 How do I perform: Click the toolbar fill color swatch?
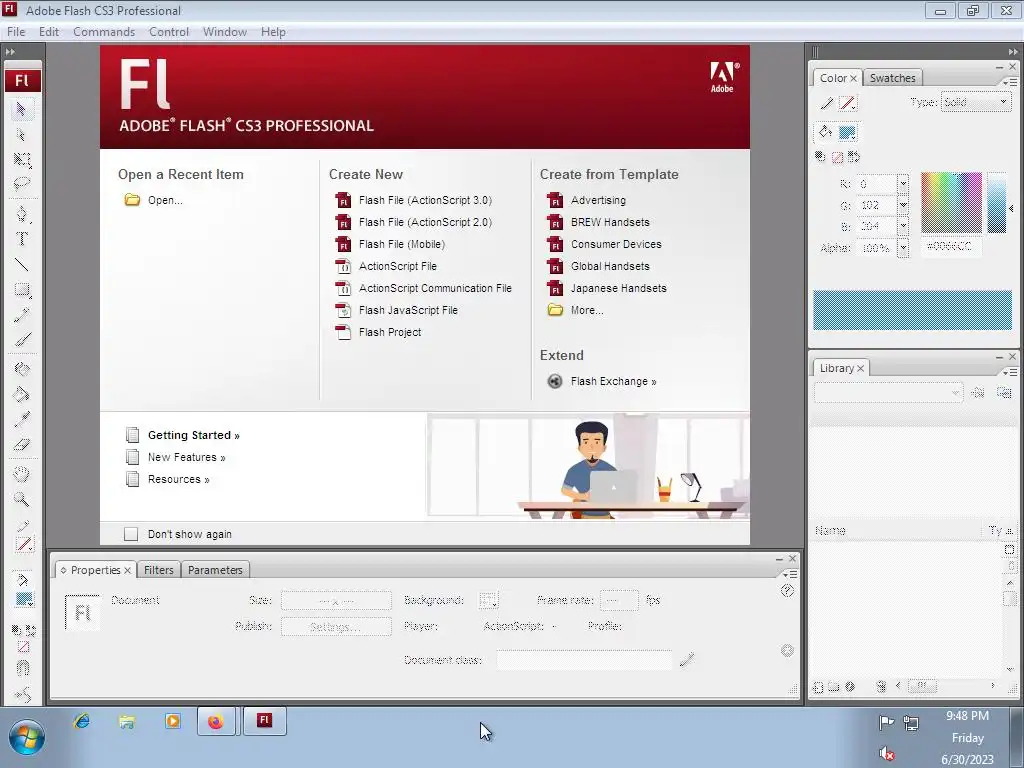click(24, 599)
